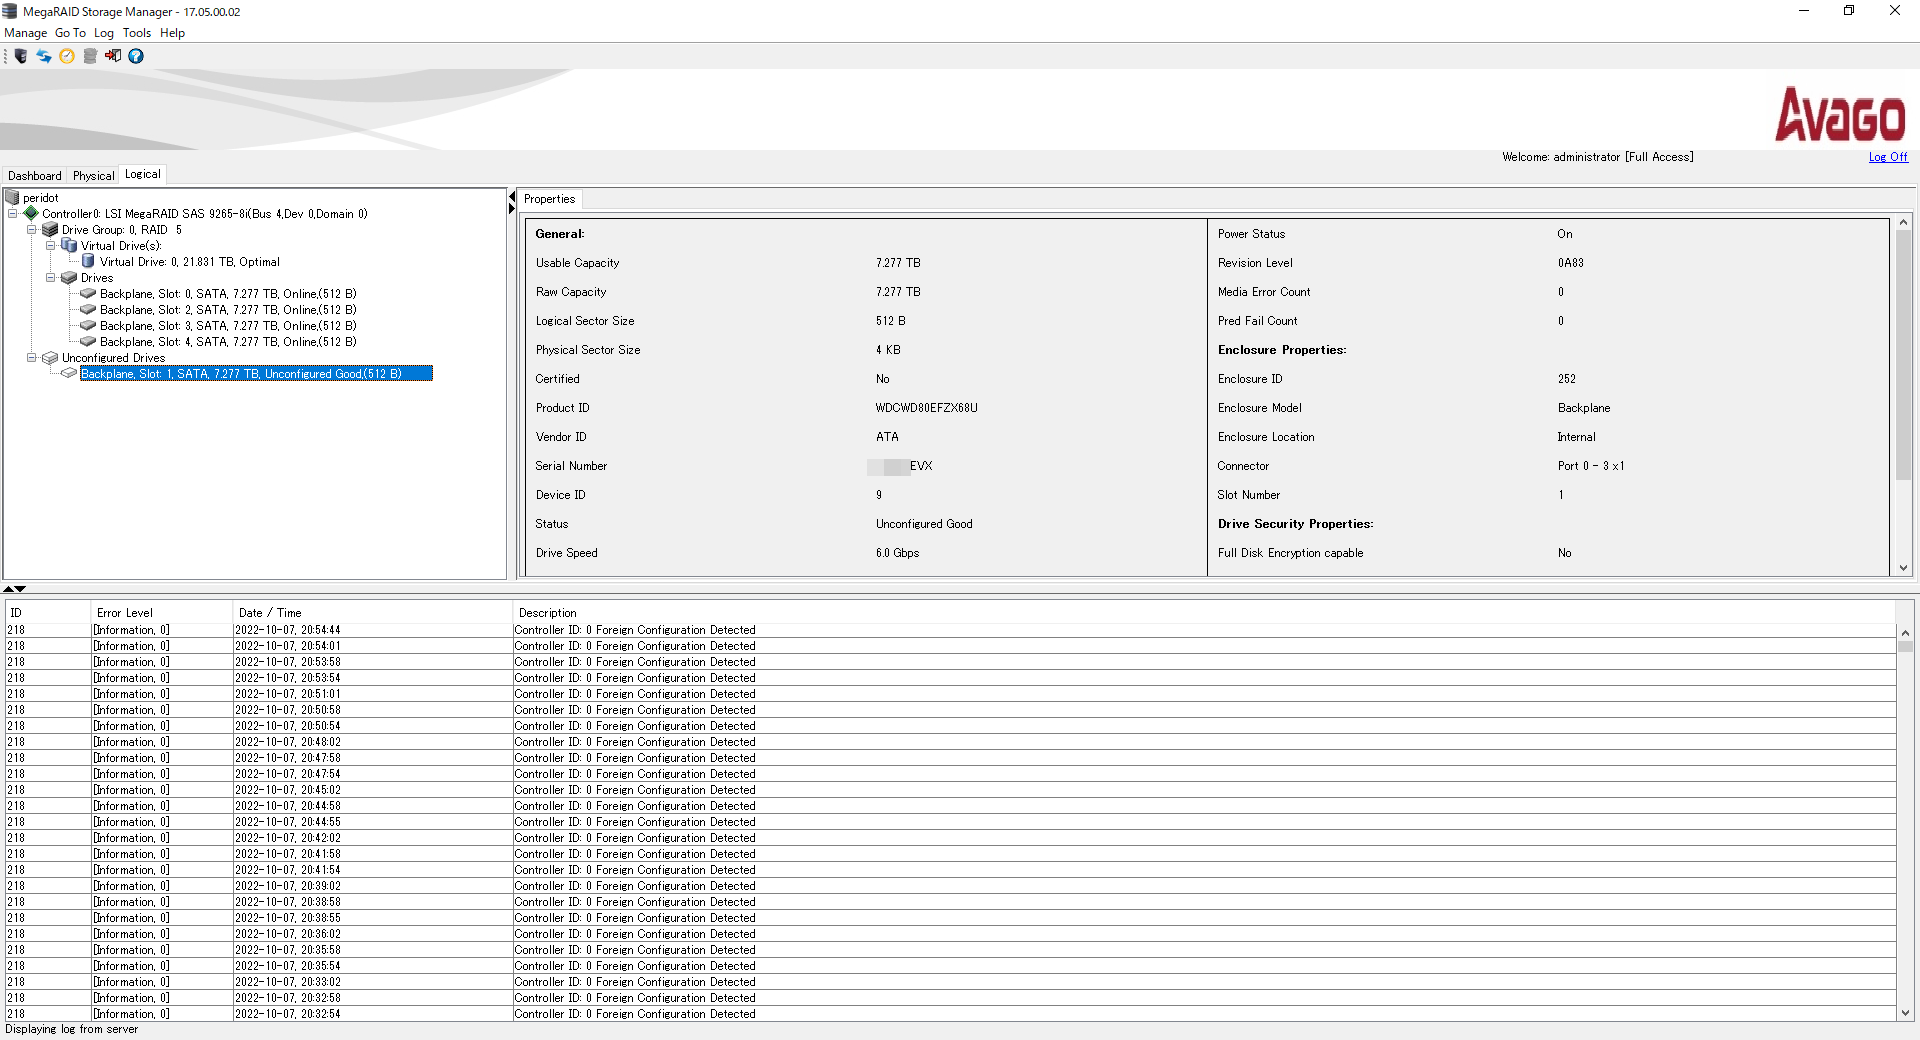Viewport: 1920px width, 1040px height.
Task: Select Backplane Slot: 4 SATA drive row
Action: 228,342
